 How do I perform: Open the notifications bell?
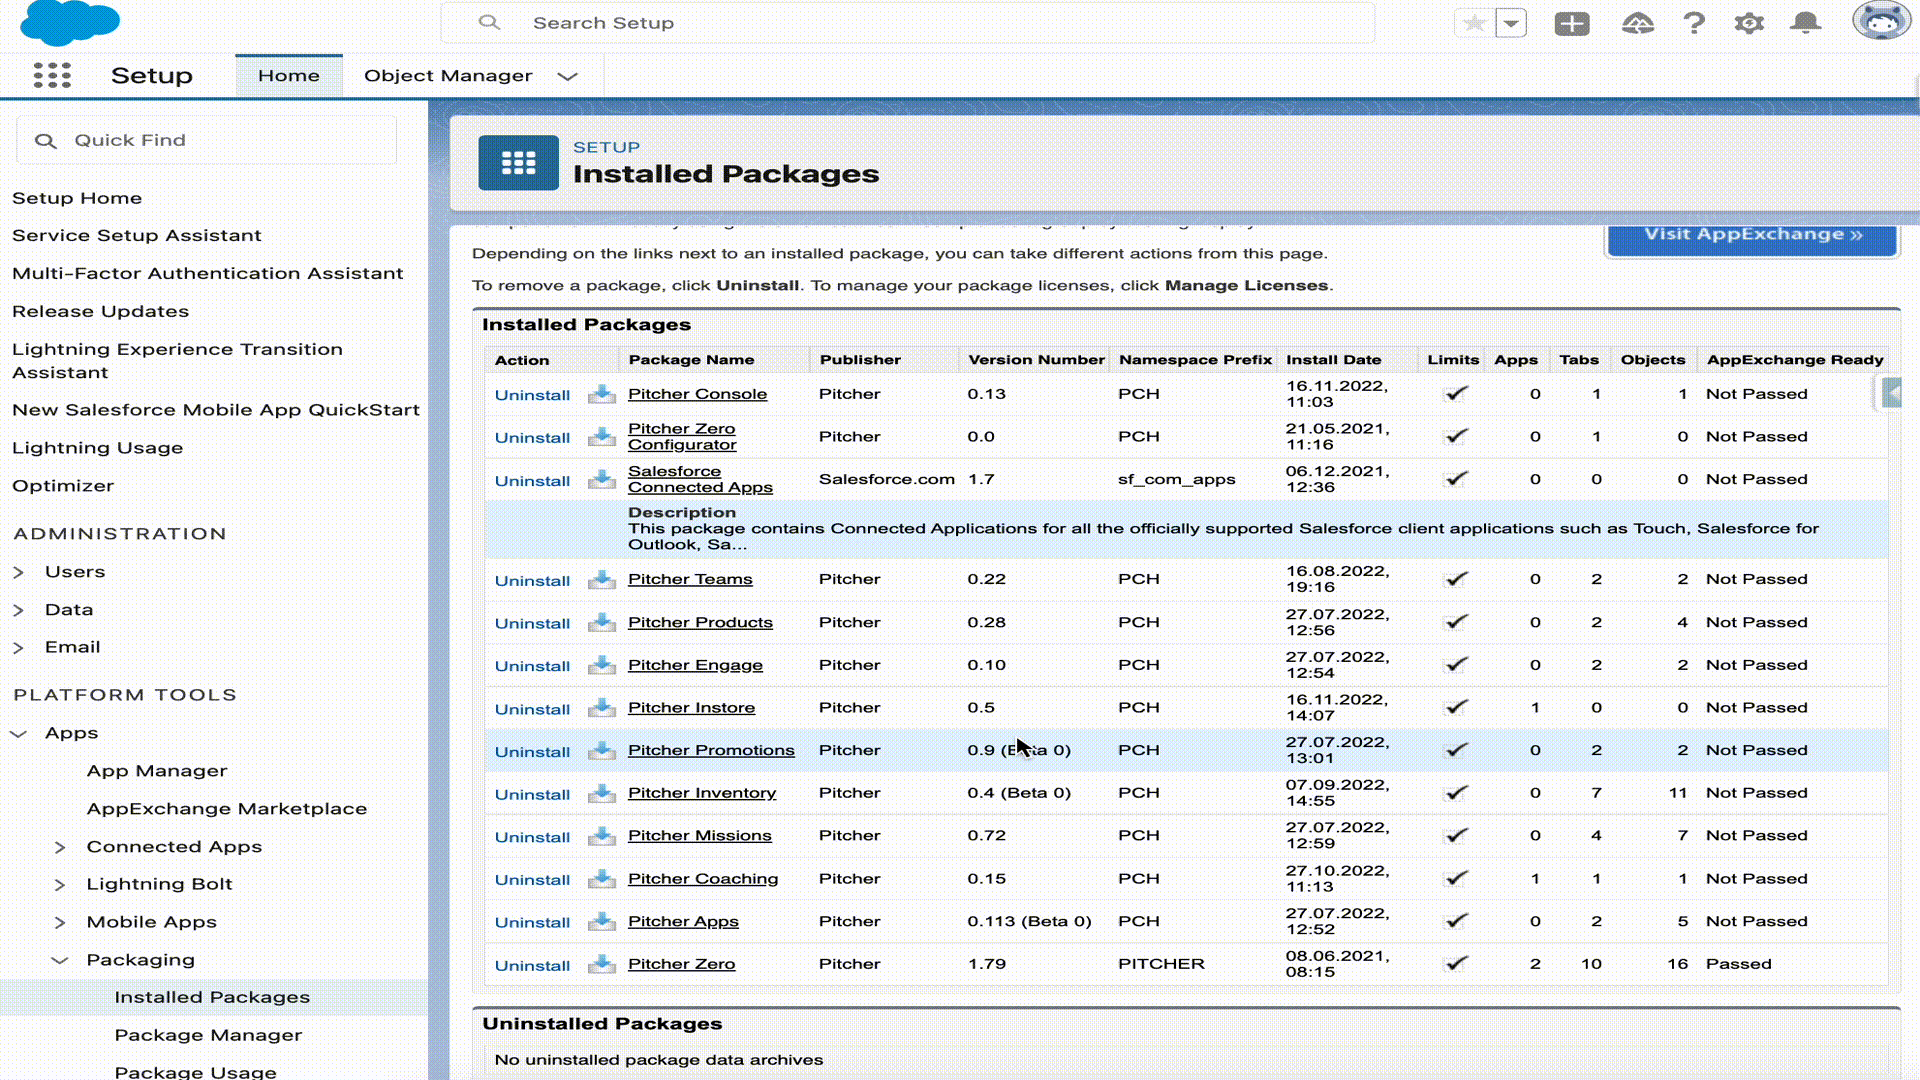point(1805,23)
